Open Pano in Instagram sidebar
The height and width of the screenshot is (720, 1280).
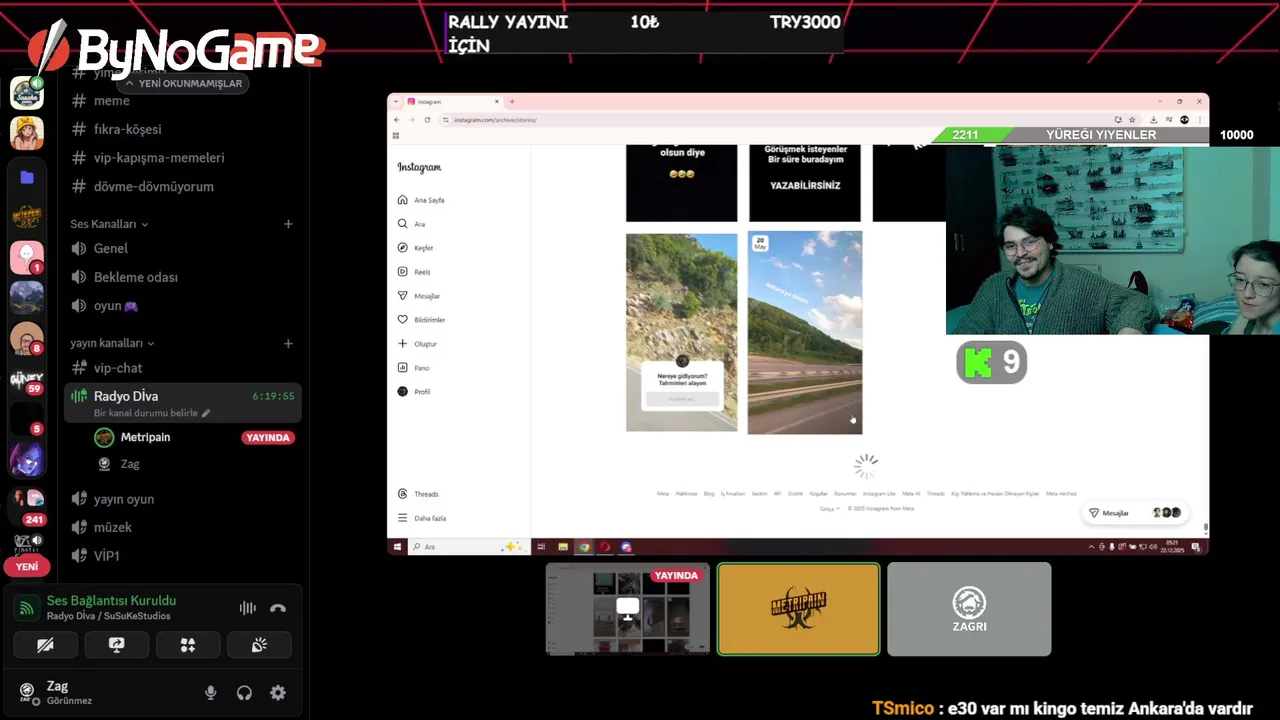pyautogui.click(x=414, y=368)
